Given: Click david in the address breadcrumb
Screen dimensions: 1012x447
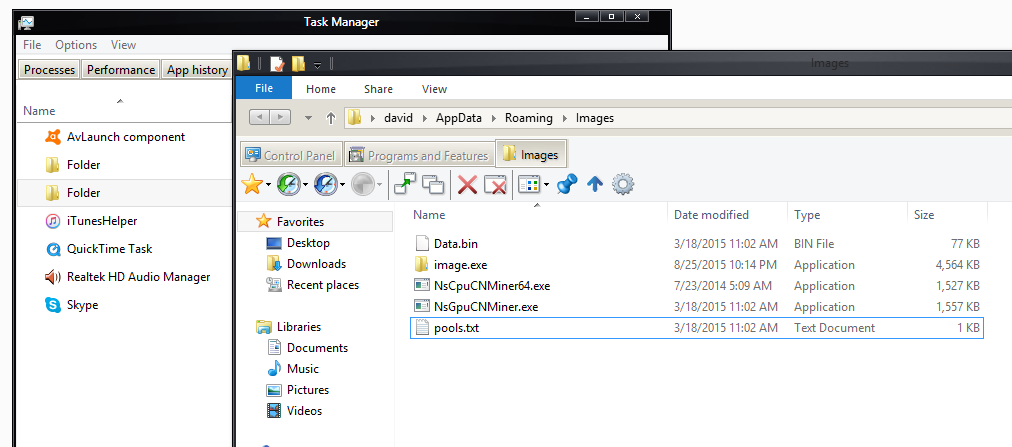Looking at the screenshot, I should point(398,118).
